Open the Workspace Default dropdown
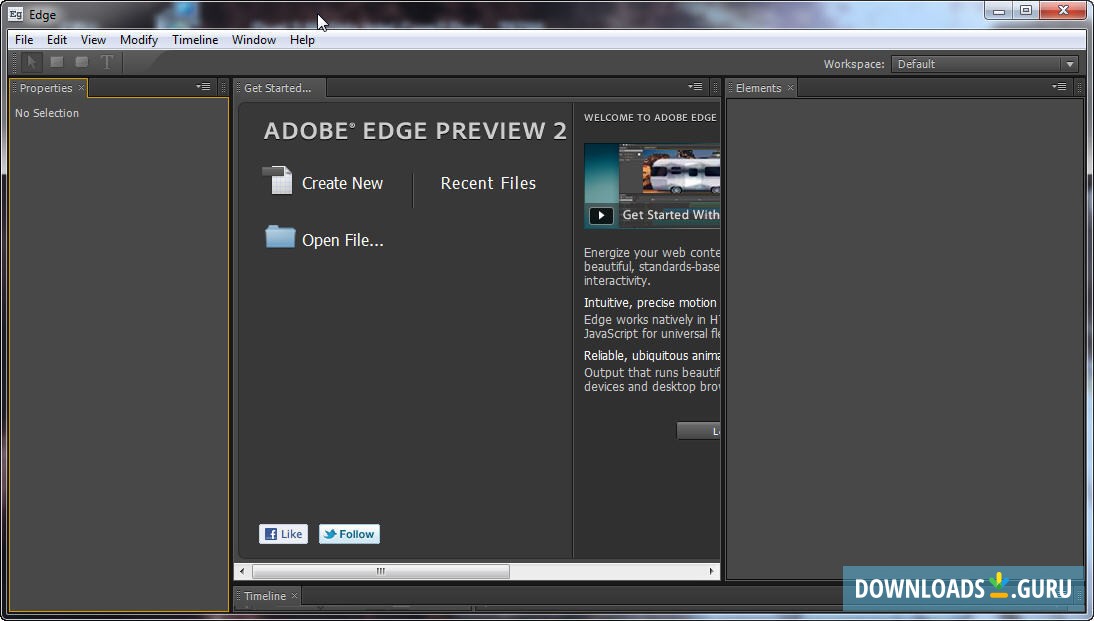The width and height of the screenshot is (1094, 621). pyautogui.click(x=985, y=64)
